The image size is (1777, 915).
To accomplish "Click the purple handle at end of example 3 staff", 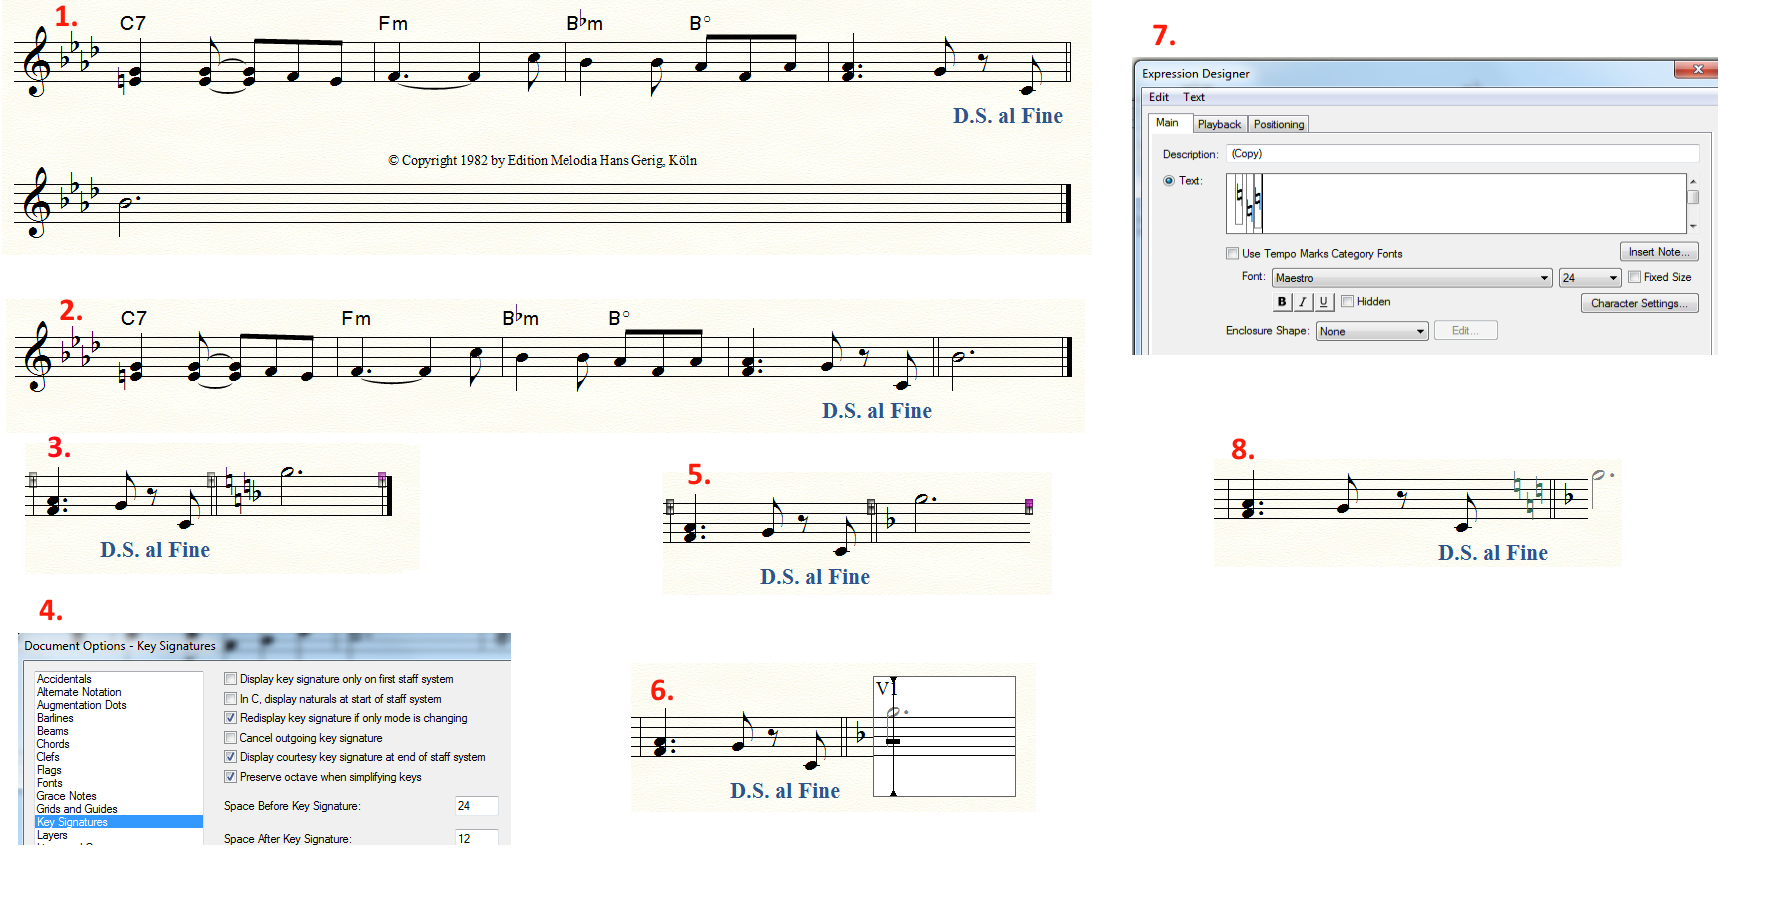I will click(382, 480).
